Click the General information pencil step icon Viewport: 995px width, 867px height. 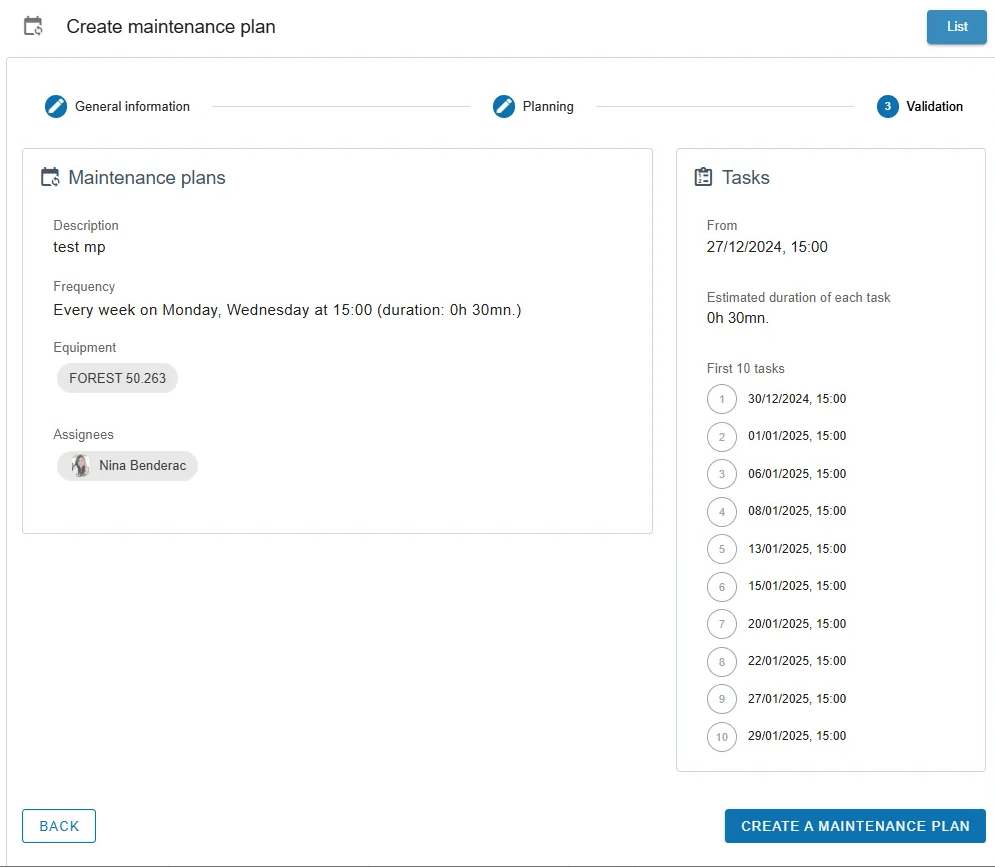[x=56, y=107]
